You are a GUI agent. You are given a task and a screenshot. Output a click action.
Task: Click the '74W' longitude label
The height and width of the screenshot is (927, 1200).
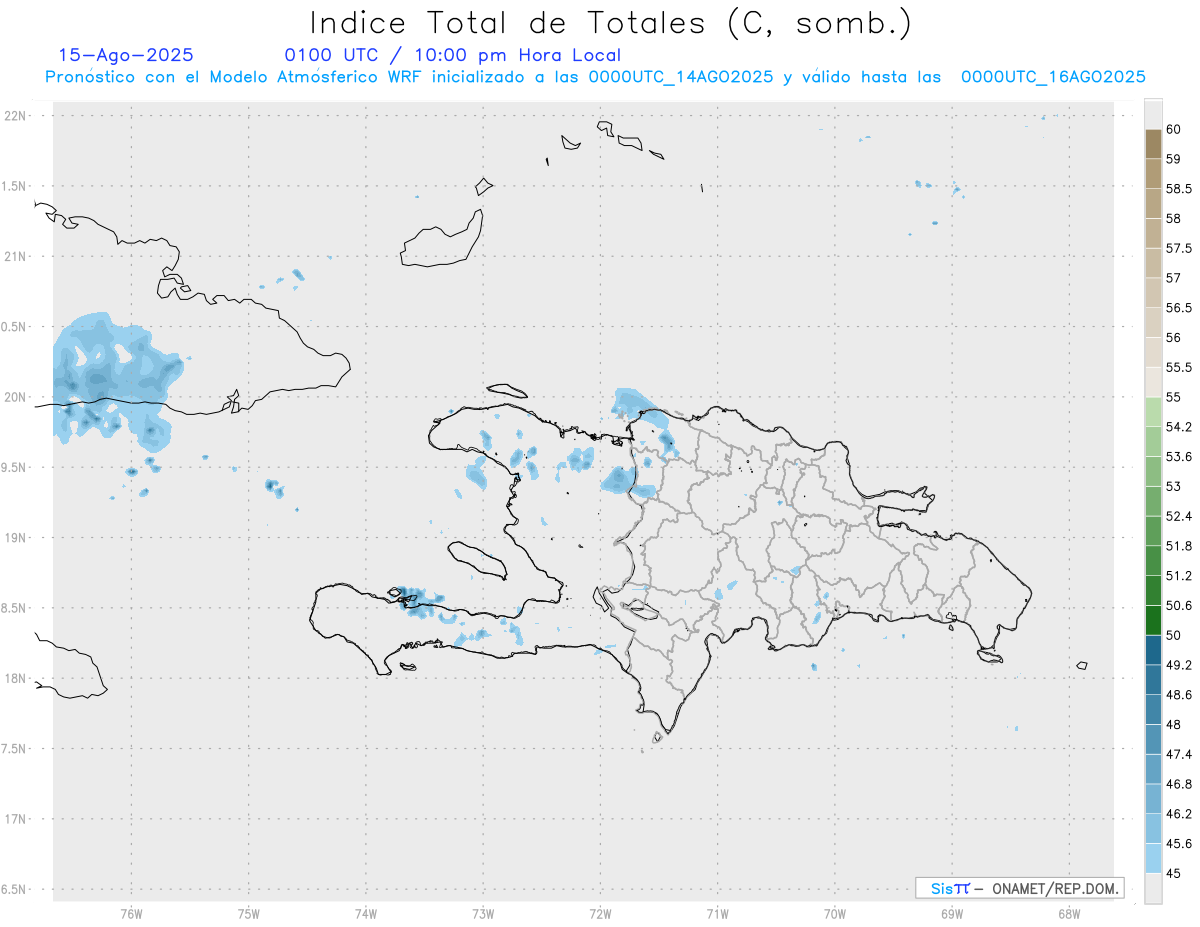pos(366,914)
